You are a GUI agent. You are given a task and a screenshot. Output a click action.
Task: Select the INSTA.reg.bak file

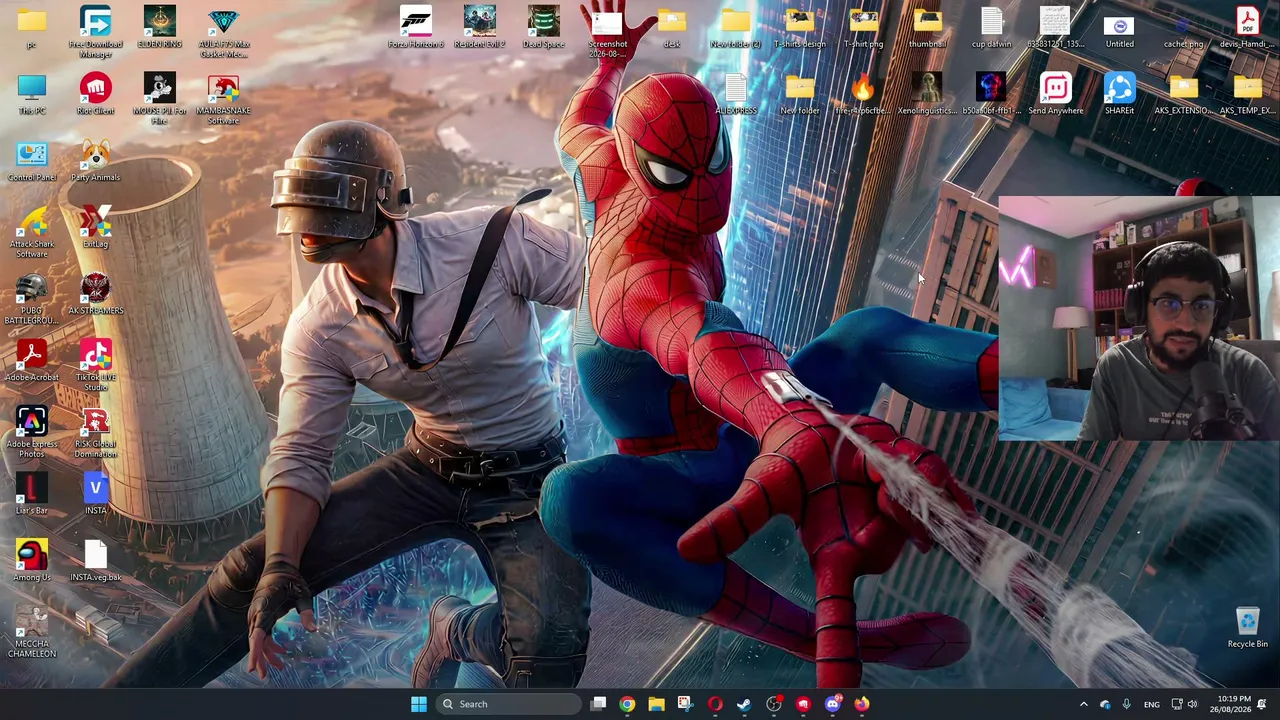point(96,561)
